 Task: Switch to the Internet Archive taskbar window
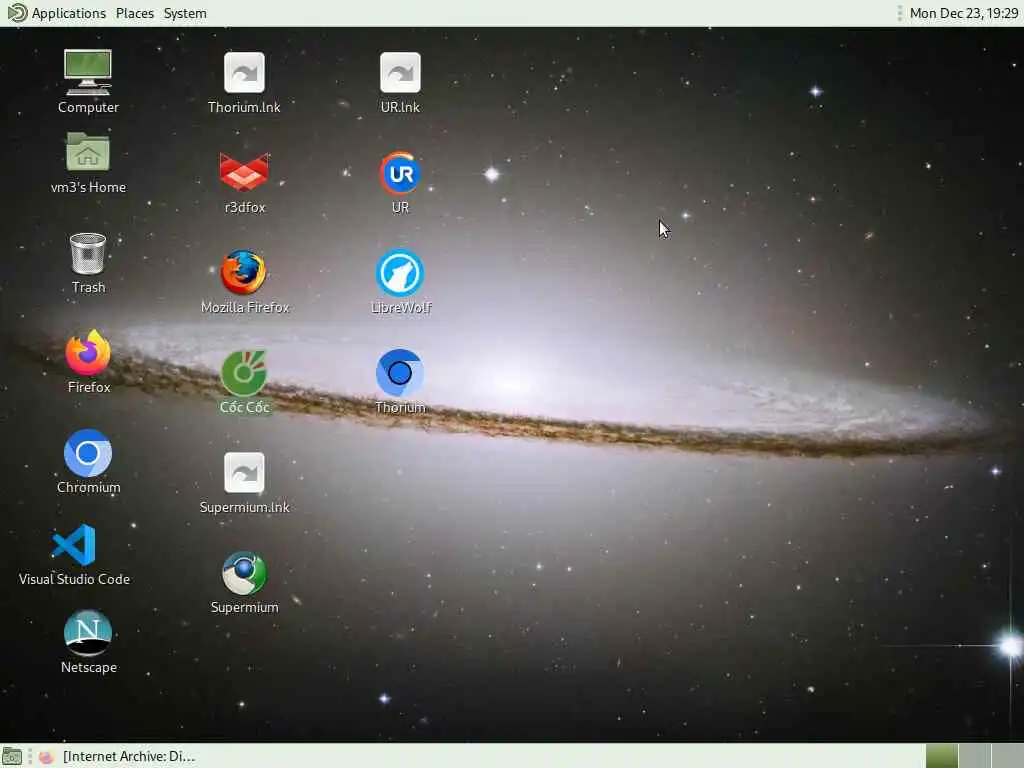pos(116,756)
